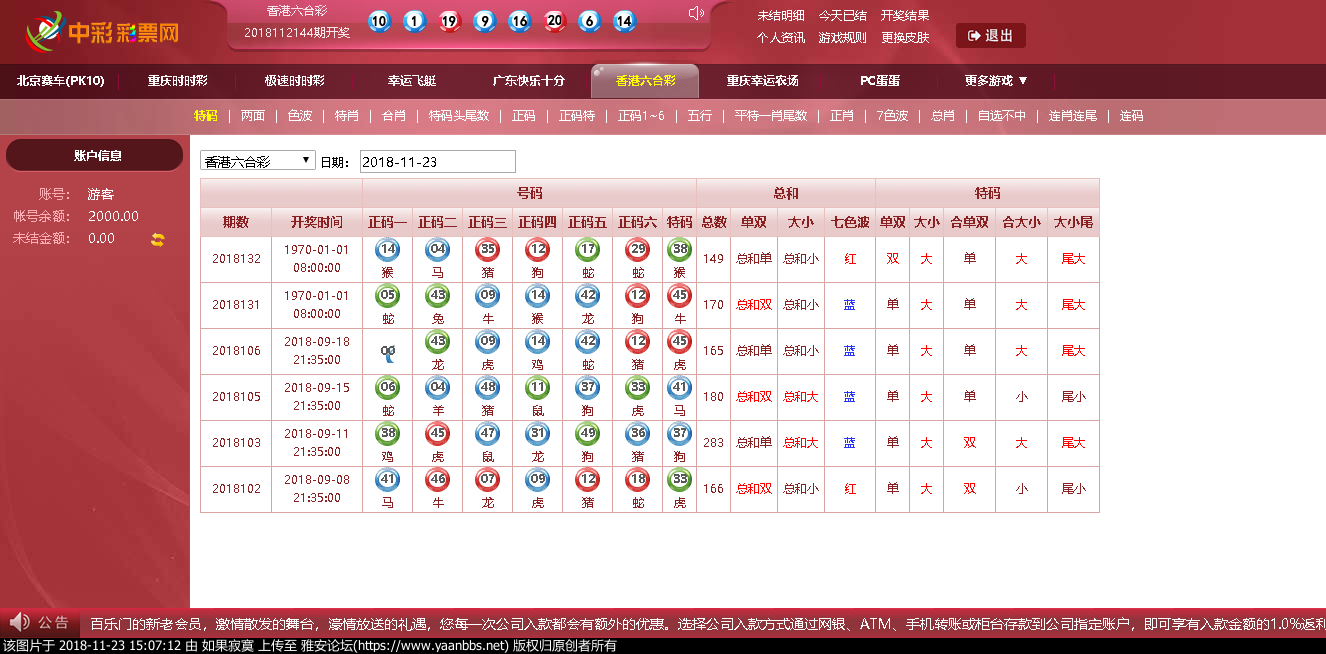Viewport: 1326px width, 654px height.
Task: Click ball 14 in row 2018132 正码一
Action: click(387, 250)
